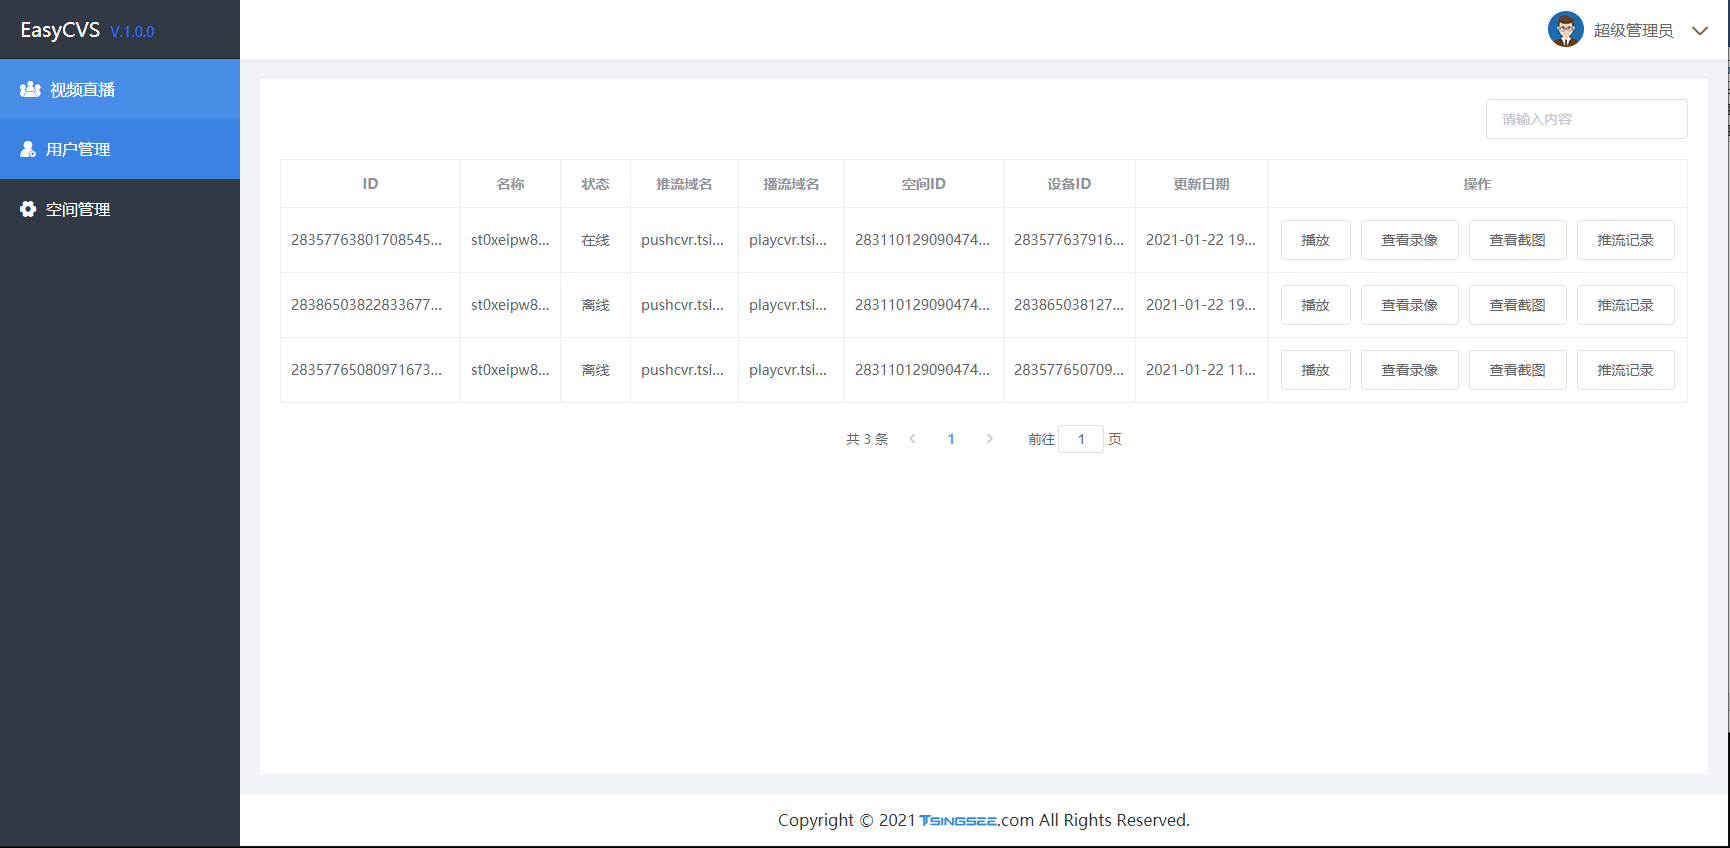1730x848 pixels.
Task: Expand the super admin dropdown chevron
Action: [x=1699, y=31]
